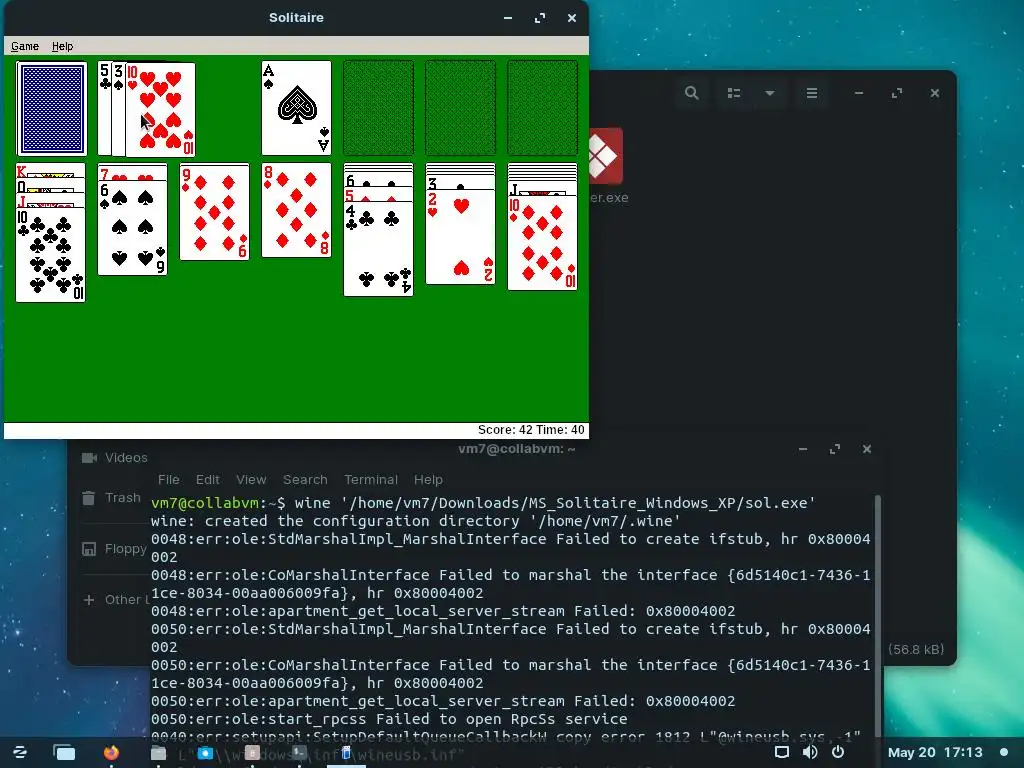Open Videos in the file manager sidebar
The image size is (1024, 768).
(x=115, y=458)
